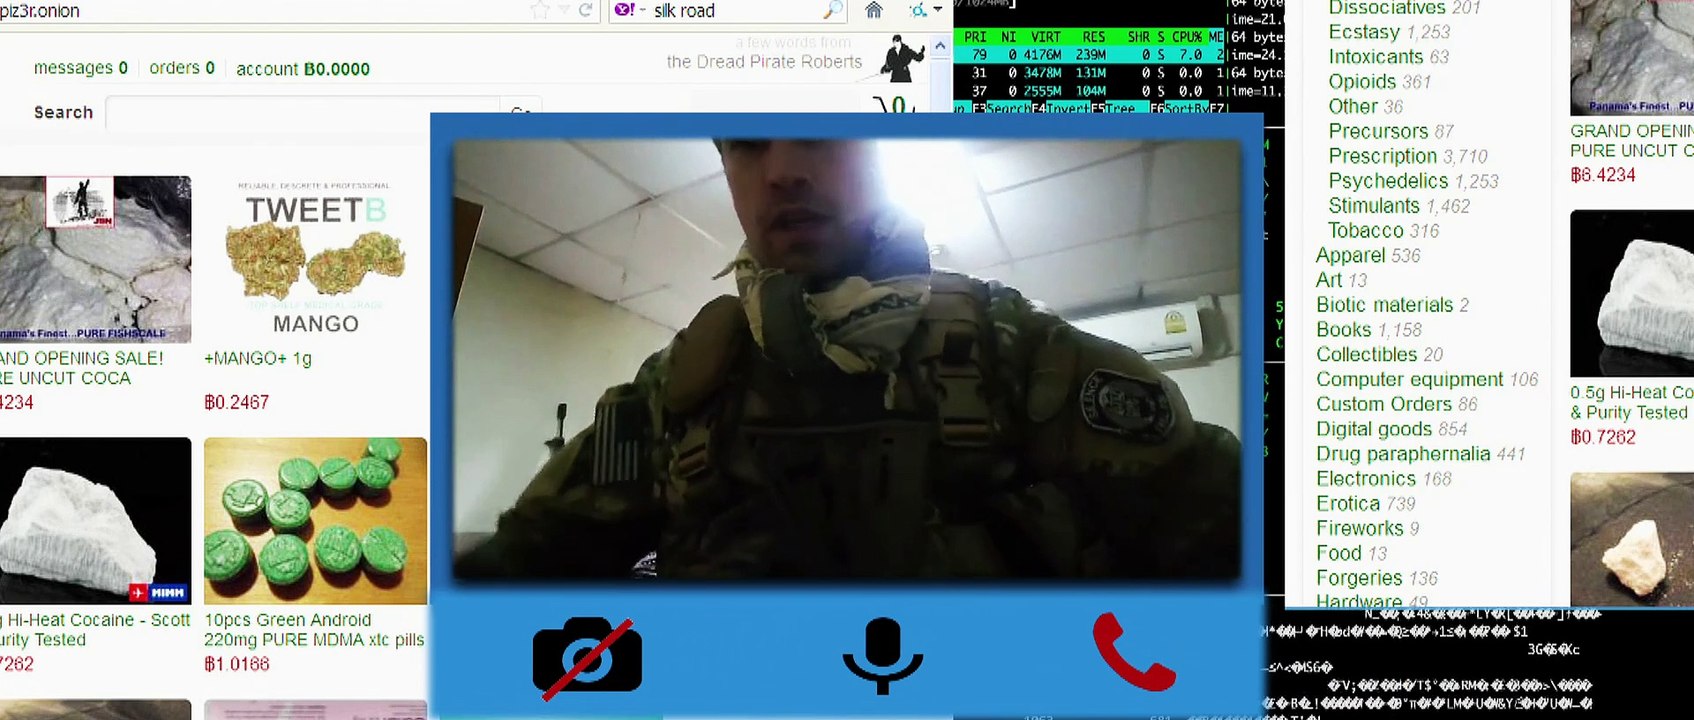Mute the microphone in the video call

882,655
